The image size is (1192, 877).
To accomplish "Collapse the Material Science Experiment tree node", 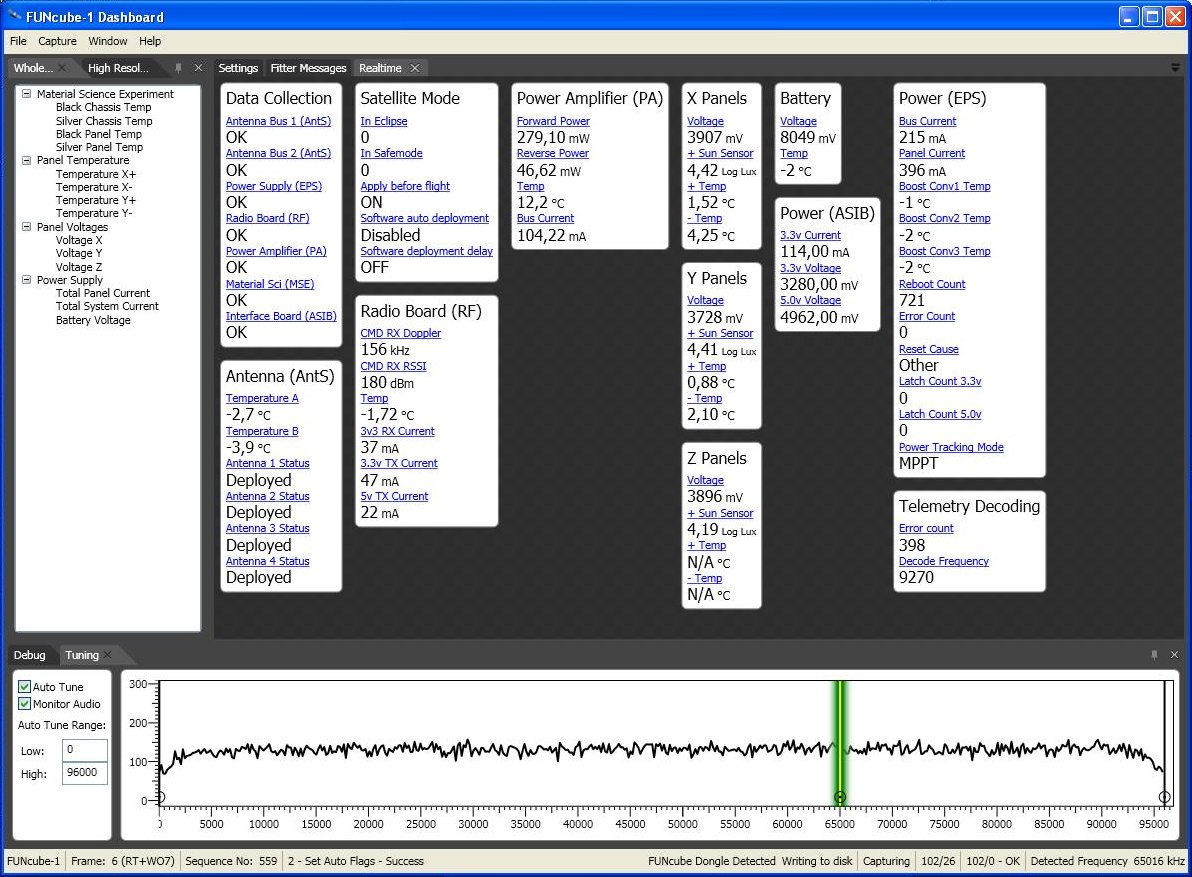I will pos(27,93).
